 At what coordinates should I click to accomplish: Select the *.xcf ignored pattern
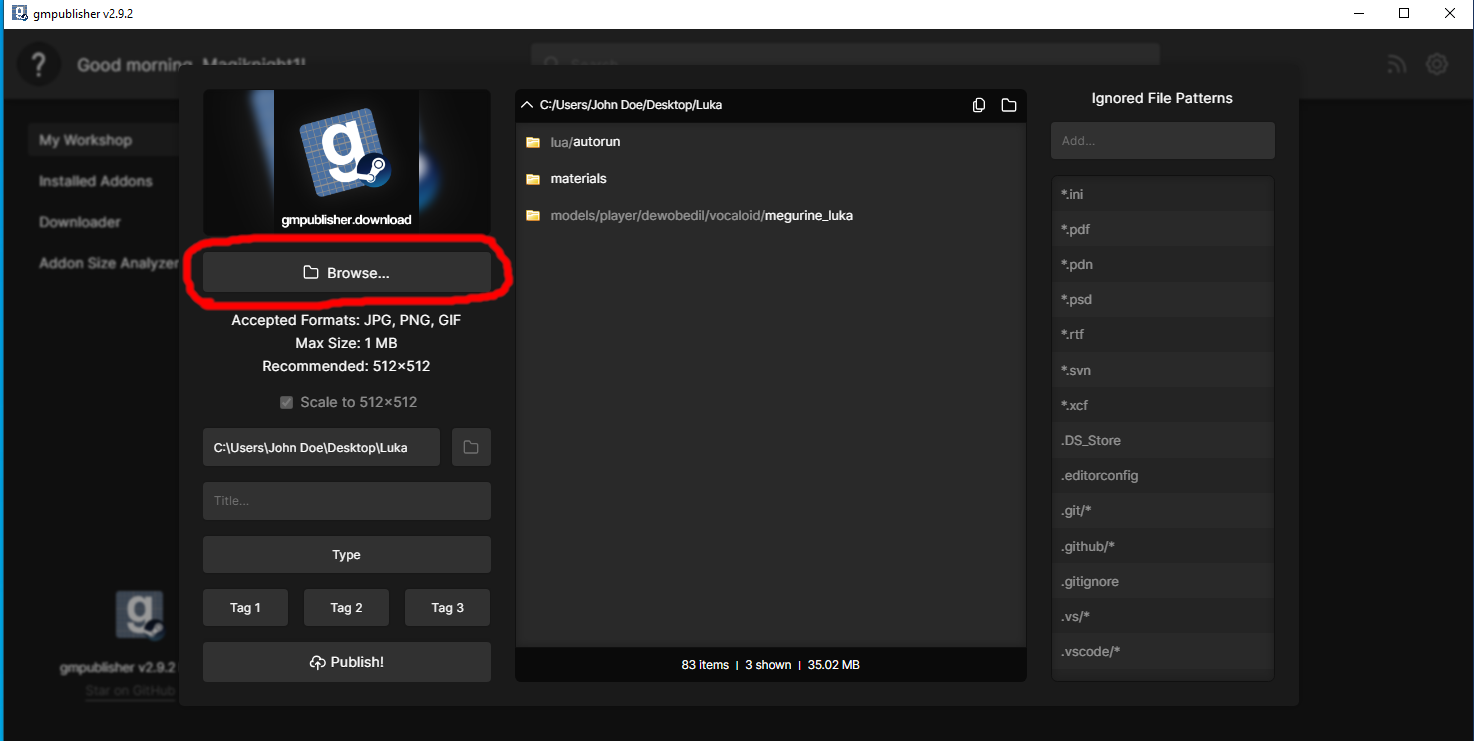pos(1163,405)
